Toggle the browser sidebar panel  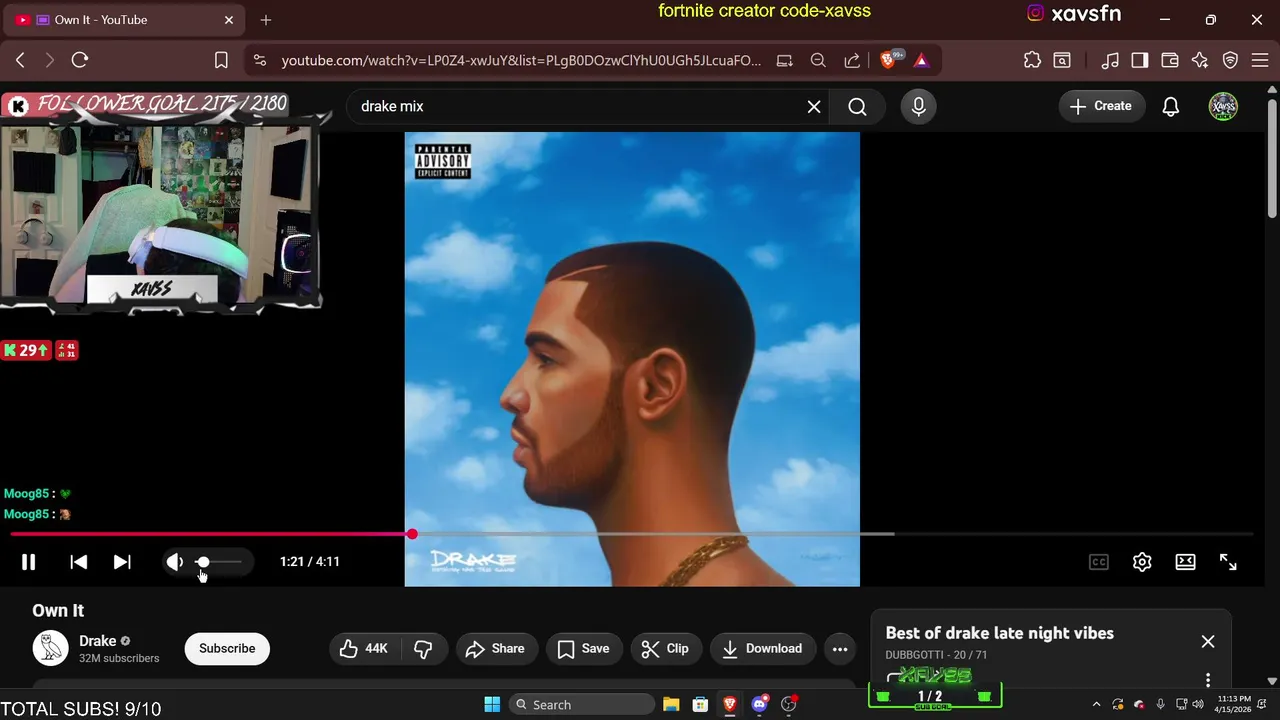(x=1139, y=60)
